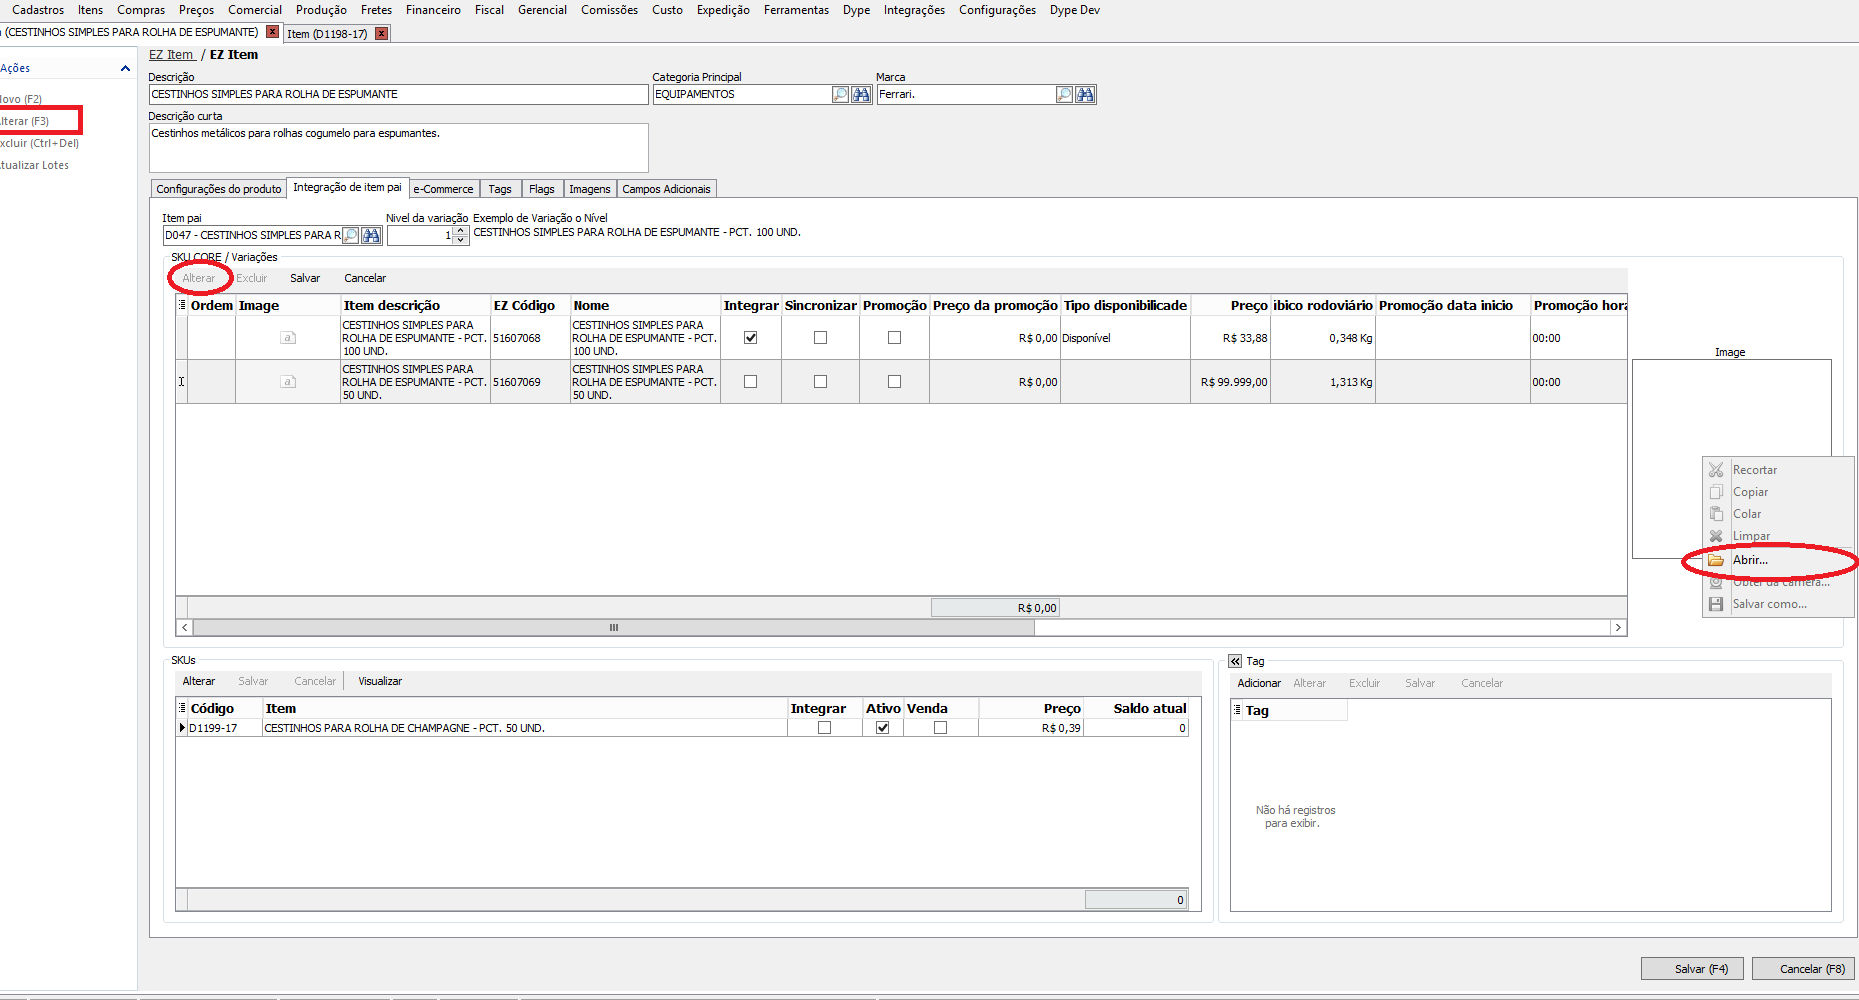The height and width of the screenshot is (1000, 1859).
Task: Uncheck Integrar for item 51607068
Action: click(750, 338)
